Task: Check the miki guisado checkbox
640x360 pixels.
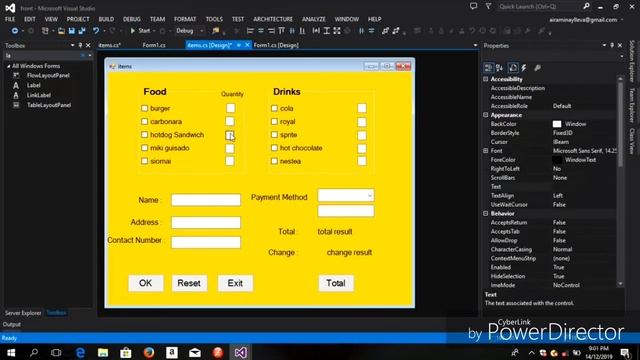Action: pos(144,148)
